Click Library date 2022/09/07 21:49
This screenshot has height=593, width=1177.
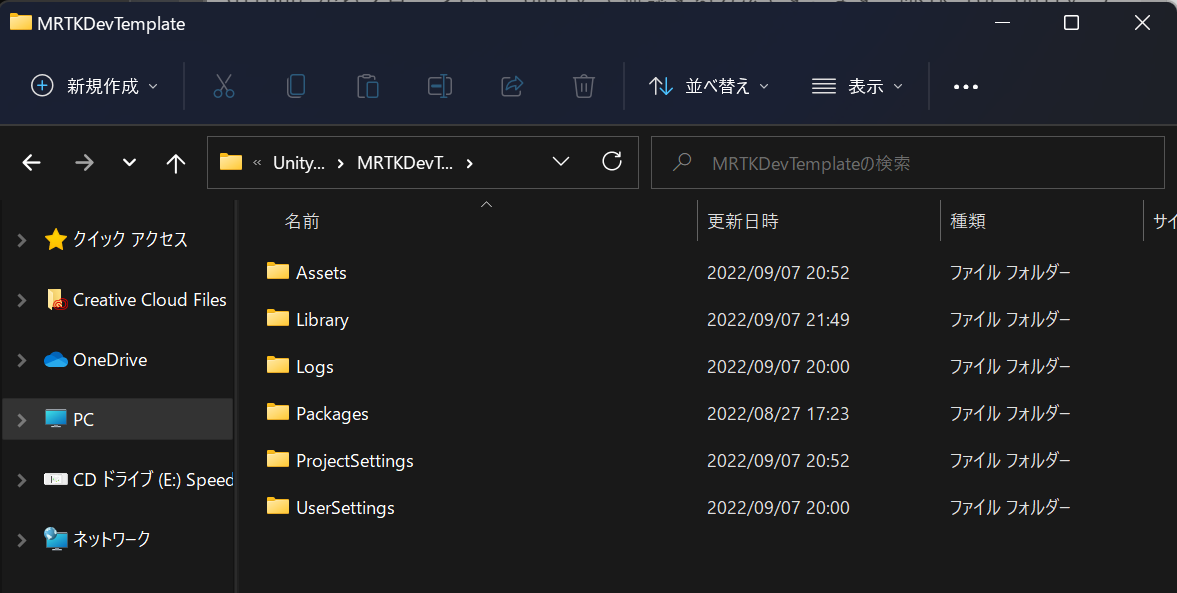click(x=778, y=319)
